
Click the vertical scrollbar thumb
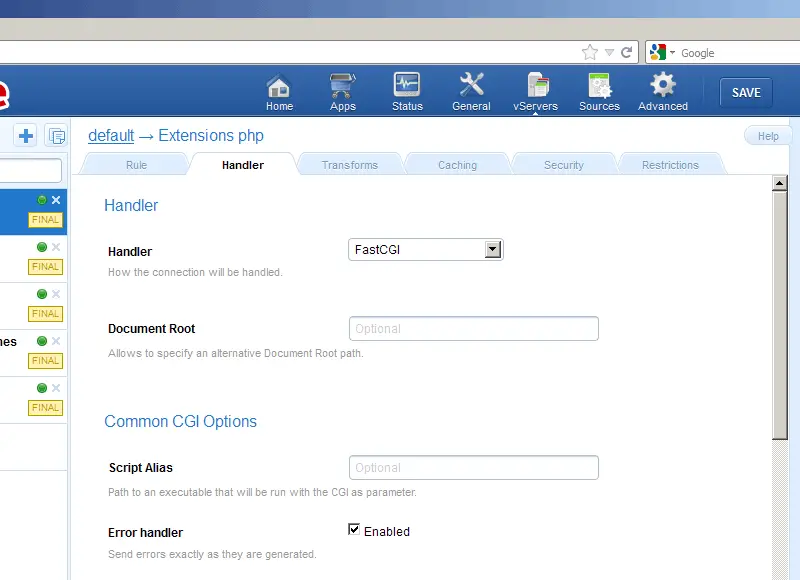(x=779, y=315)
